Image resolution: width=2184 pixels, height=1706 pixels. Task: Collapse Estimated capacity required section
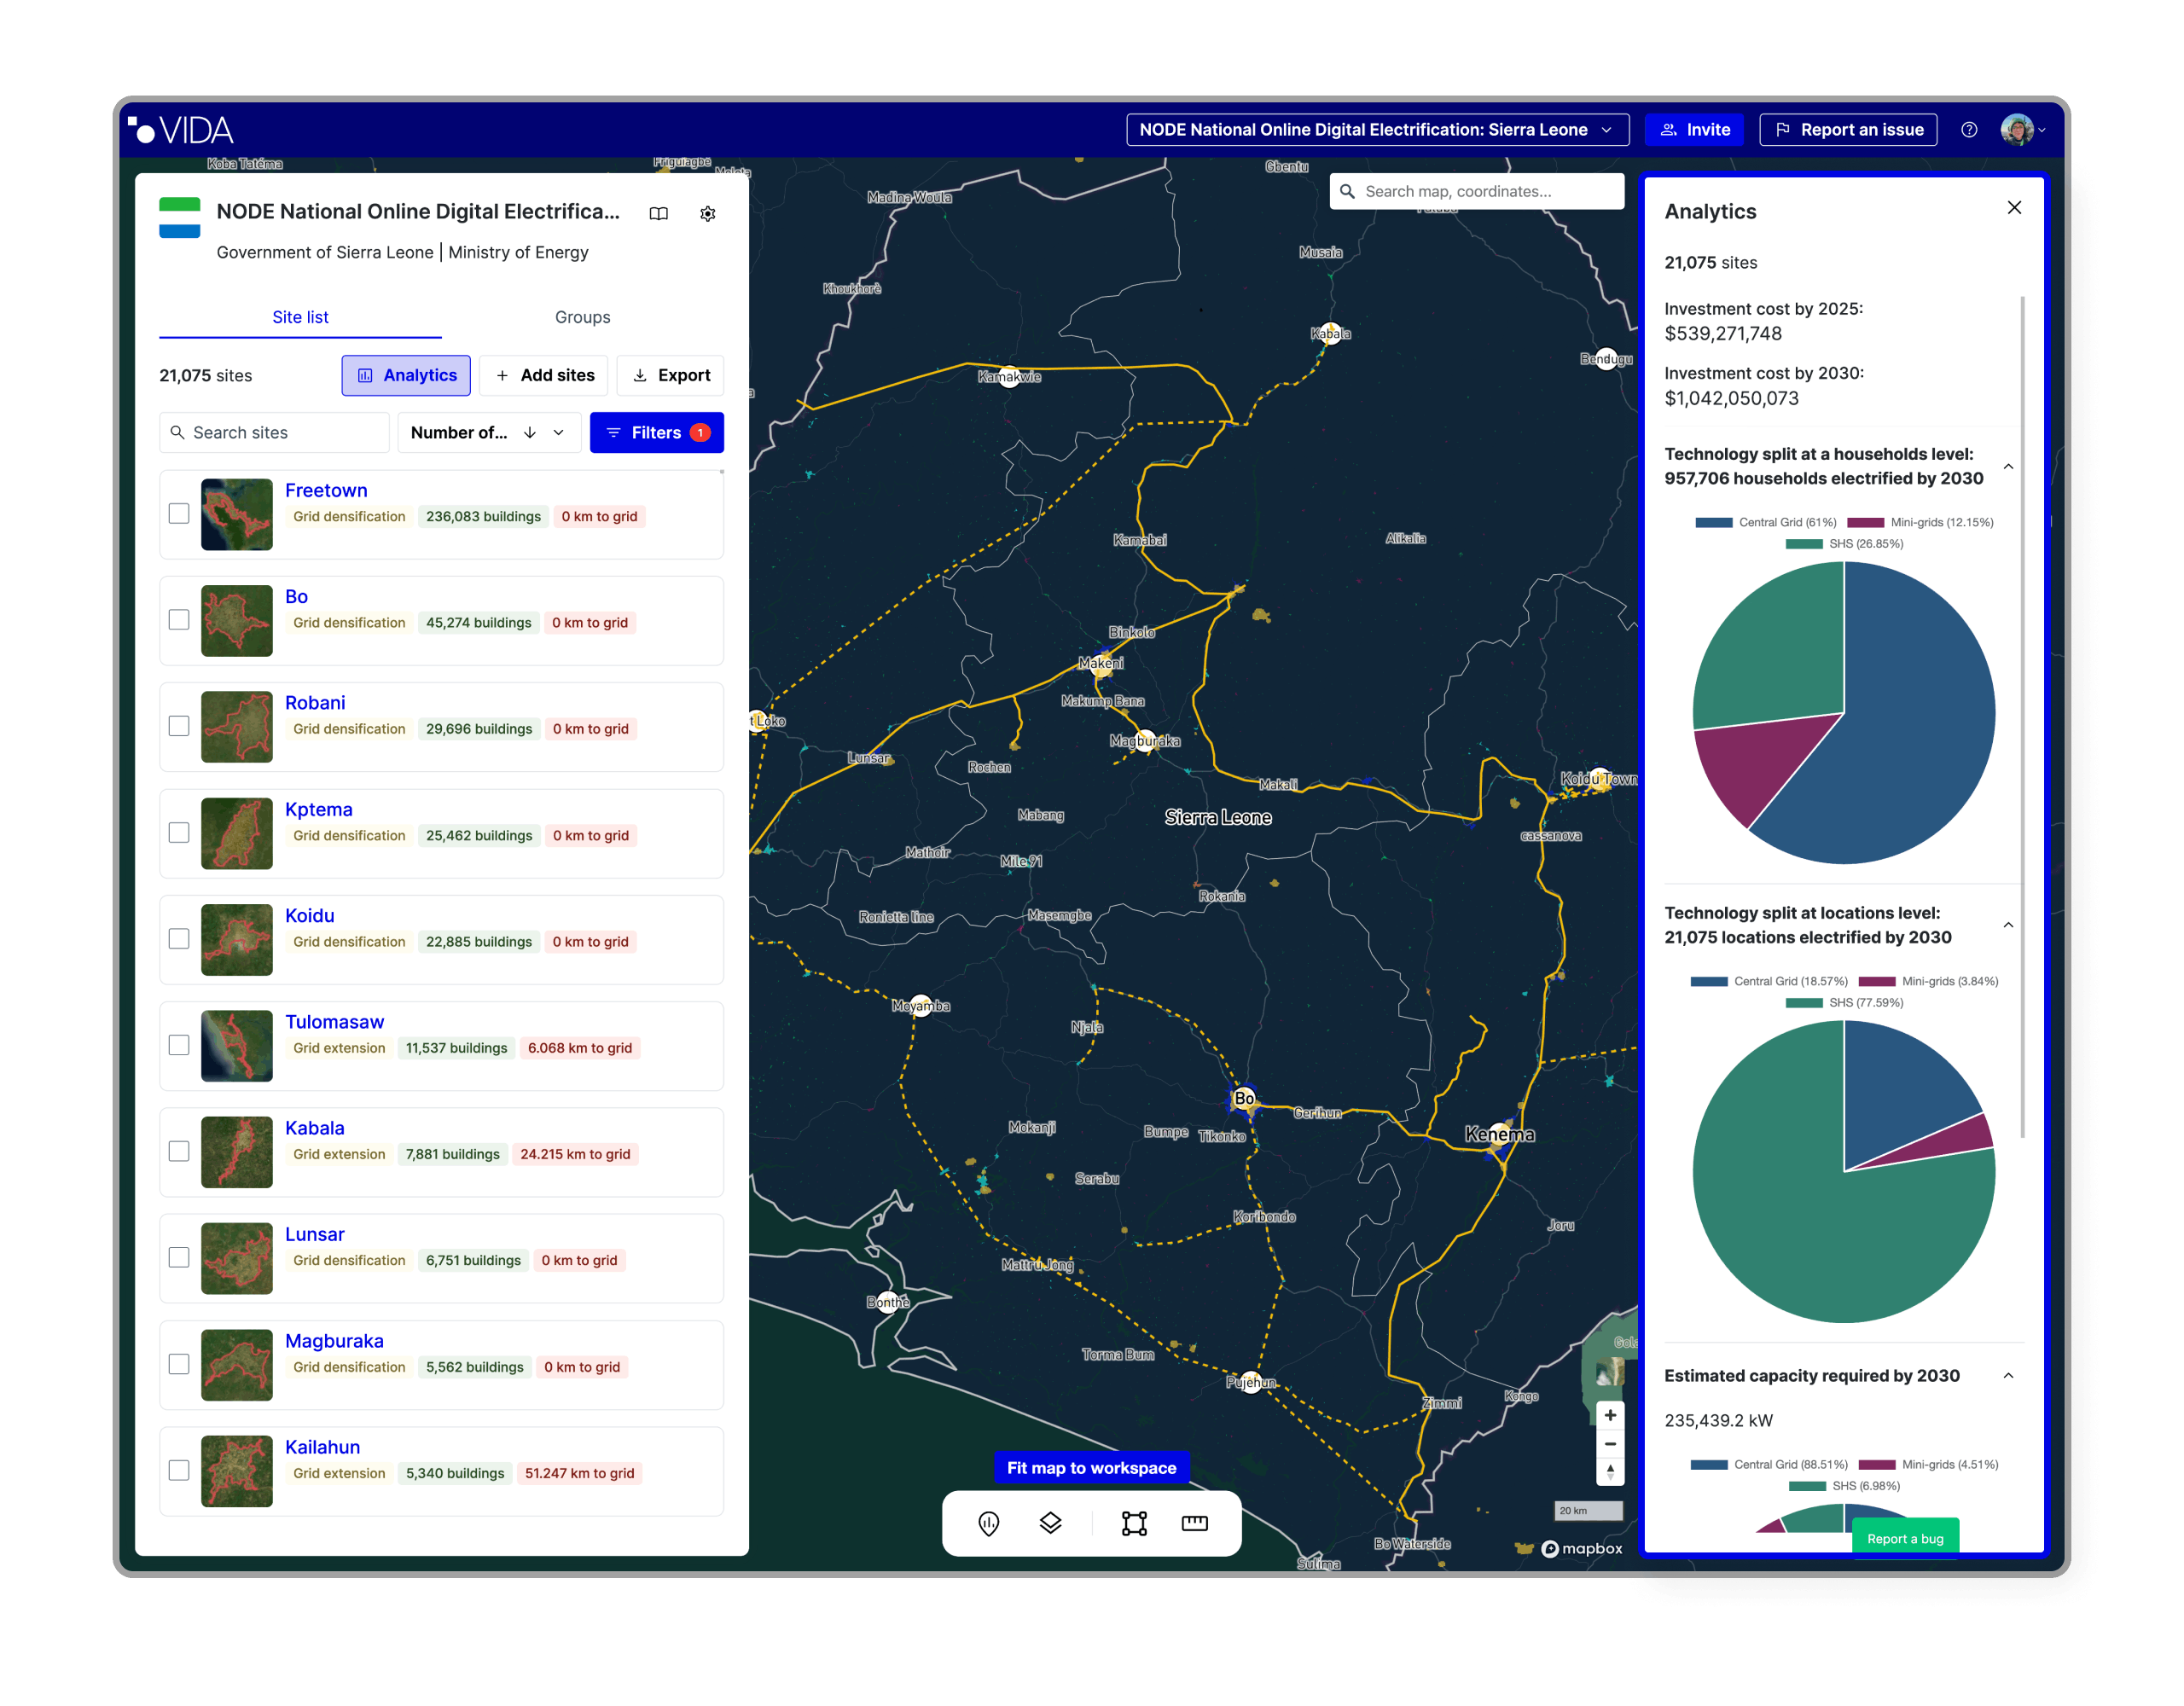2008,1376
